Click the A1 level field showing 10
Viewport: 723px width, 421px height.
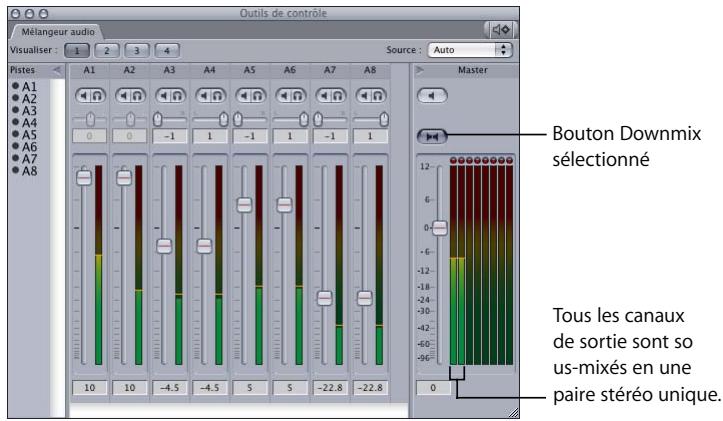tap(89, 388)
